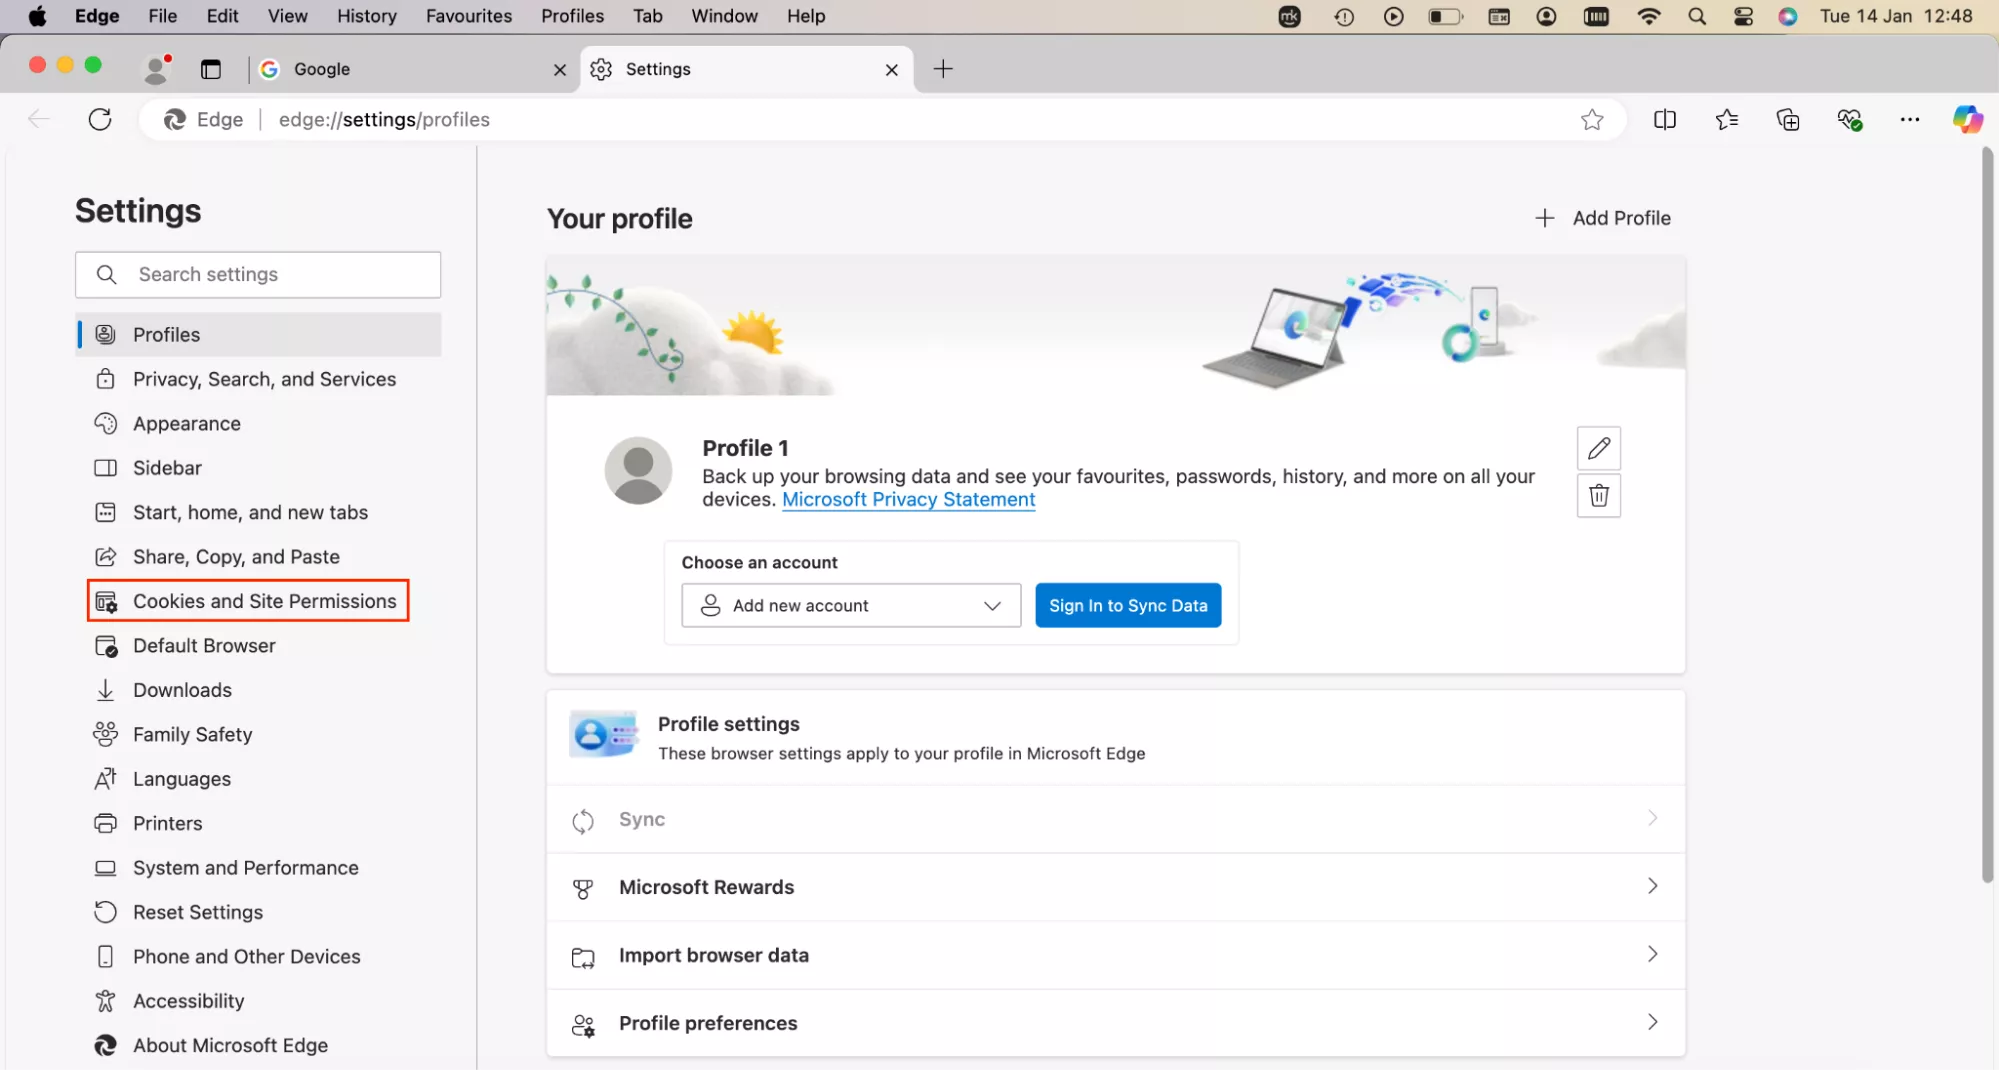Reload the page with refresh icon
Viewport: 1999px width, 1070px height.
(100, 119)
